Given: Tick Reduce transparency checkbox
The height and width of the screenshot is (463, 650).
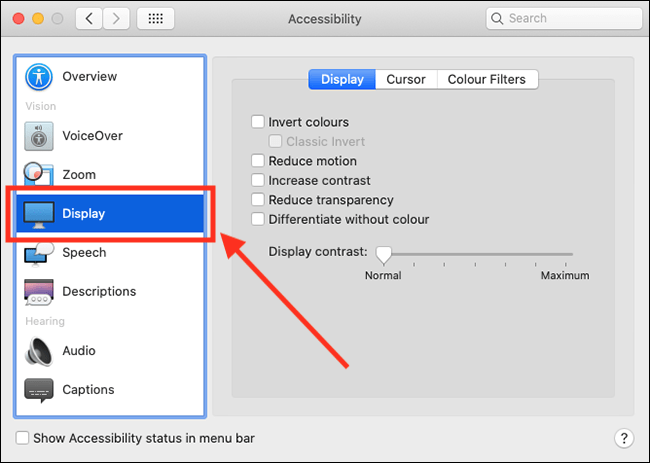Looking at the screenshot, I should [258, 200].
